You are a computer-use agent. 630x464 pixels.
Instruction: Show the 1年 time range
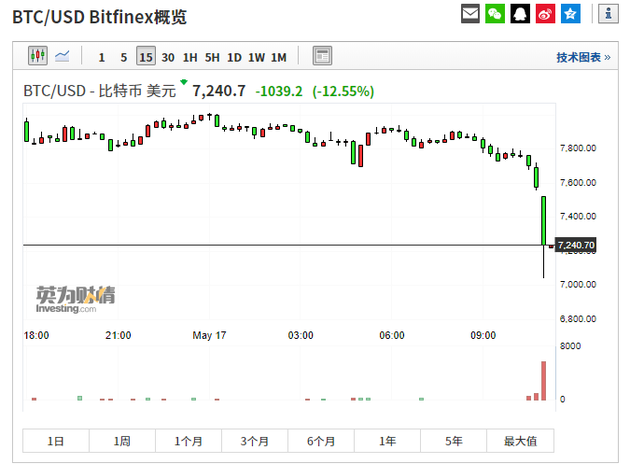(387, 441)
